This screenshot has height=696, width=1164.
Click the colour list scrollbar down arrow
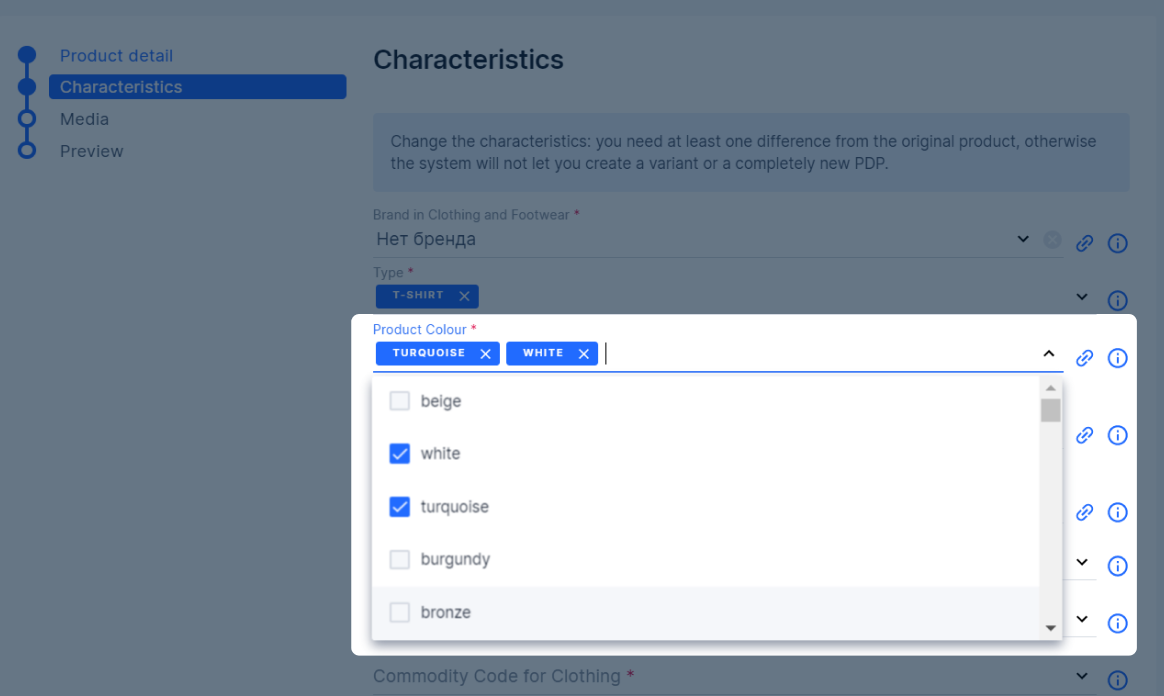click(1050, 628)
